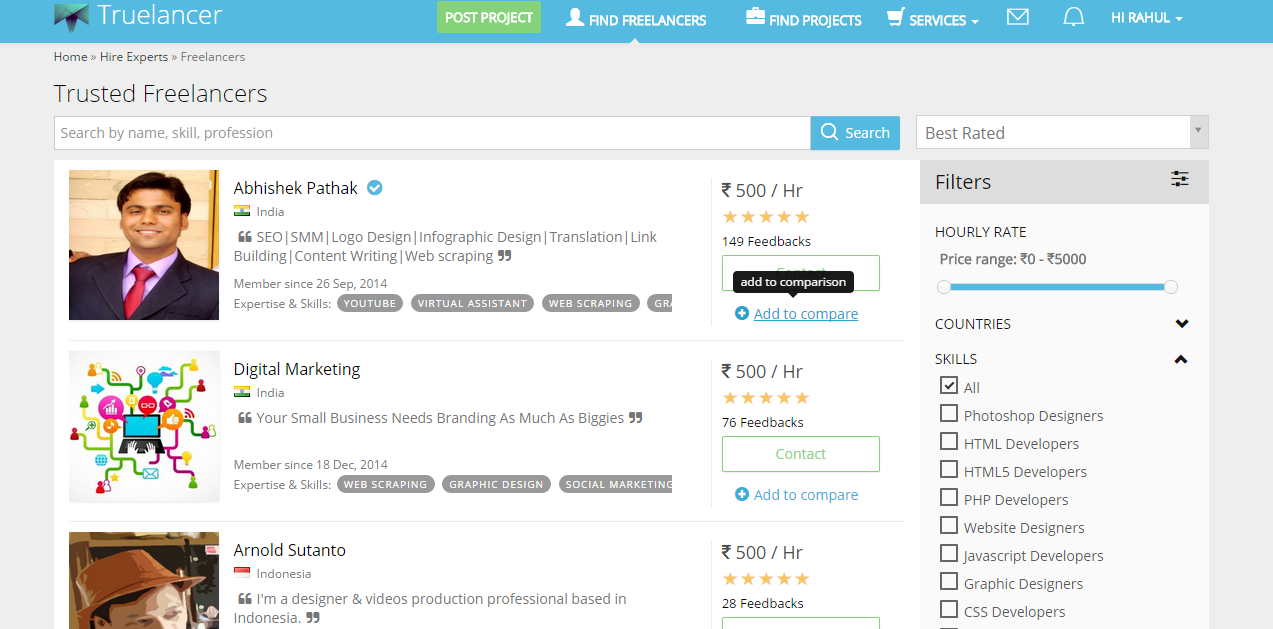Screen dimensions: 1273x629
Task: Collapse the Skills filter section
Action: (1181, 359)
